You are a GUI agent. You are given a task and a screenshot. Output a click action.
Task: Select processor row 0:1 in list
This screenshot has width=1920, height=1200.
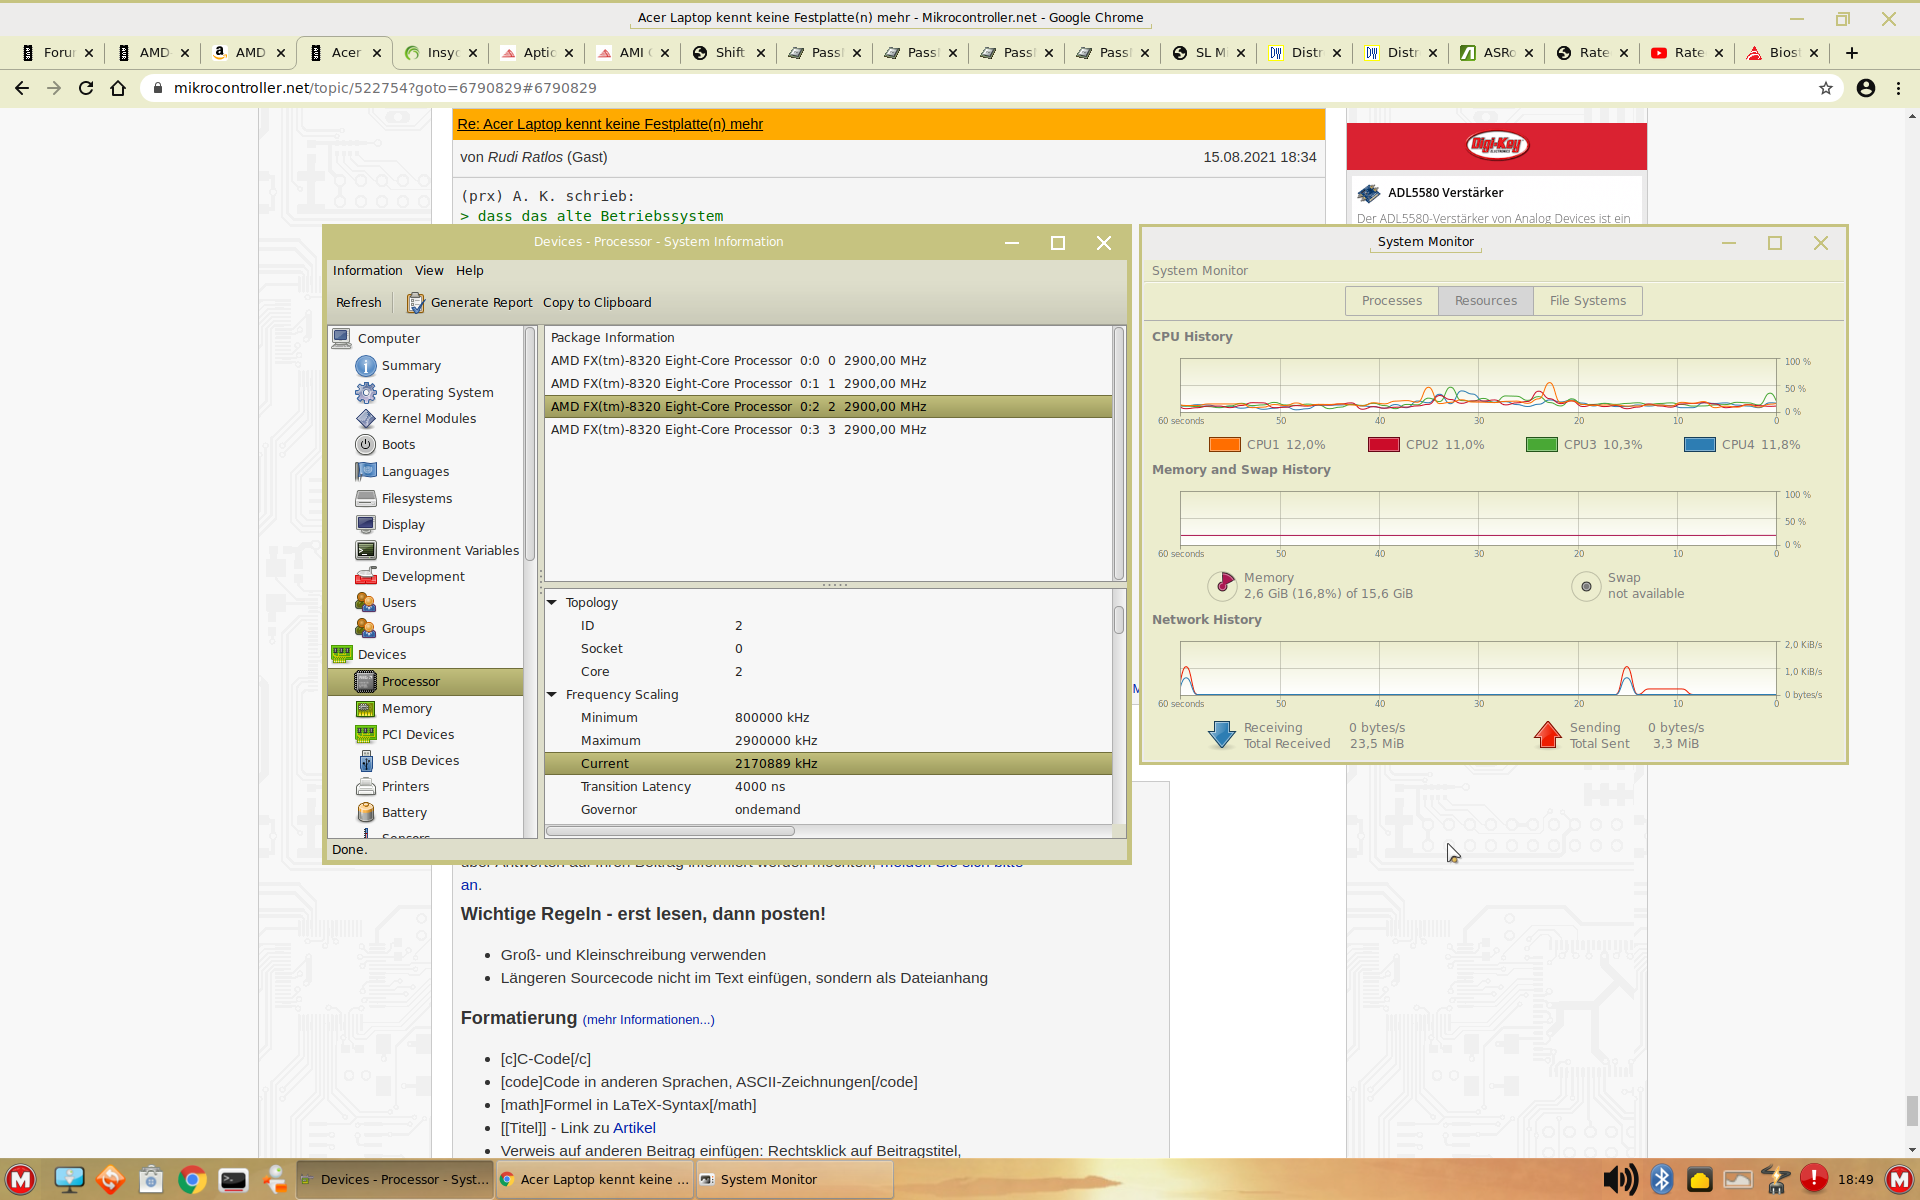[x=828, y=384]
